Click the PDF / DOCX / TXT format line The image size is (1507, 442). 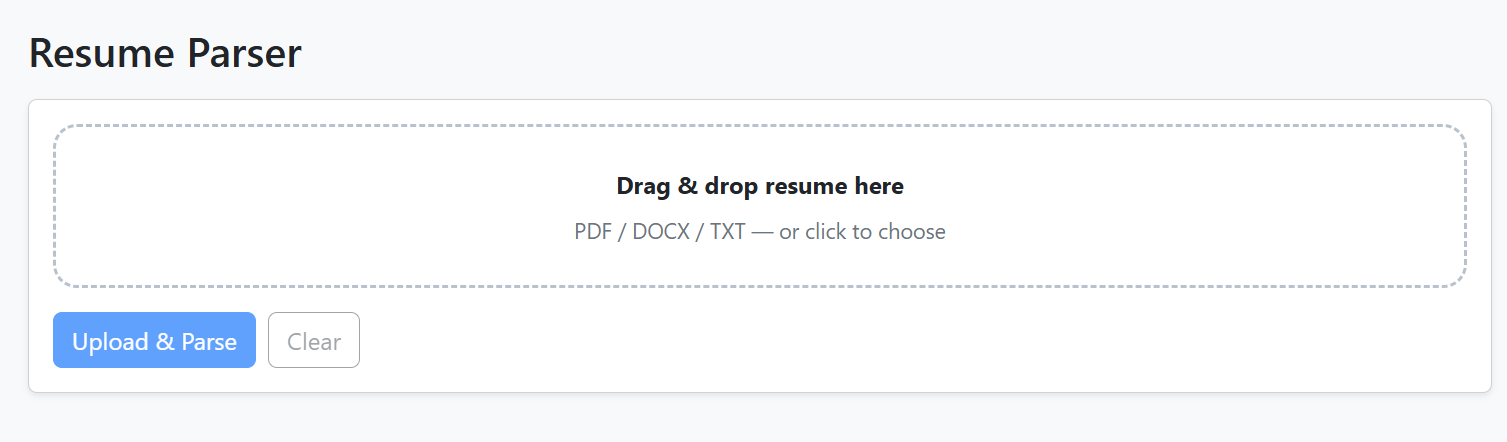[x=759, y=232]
